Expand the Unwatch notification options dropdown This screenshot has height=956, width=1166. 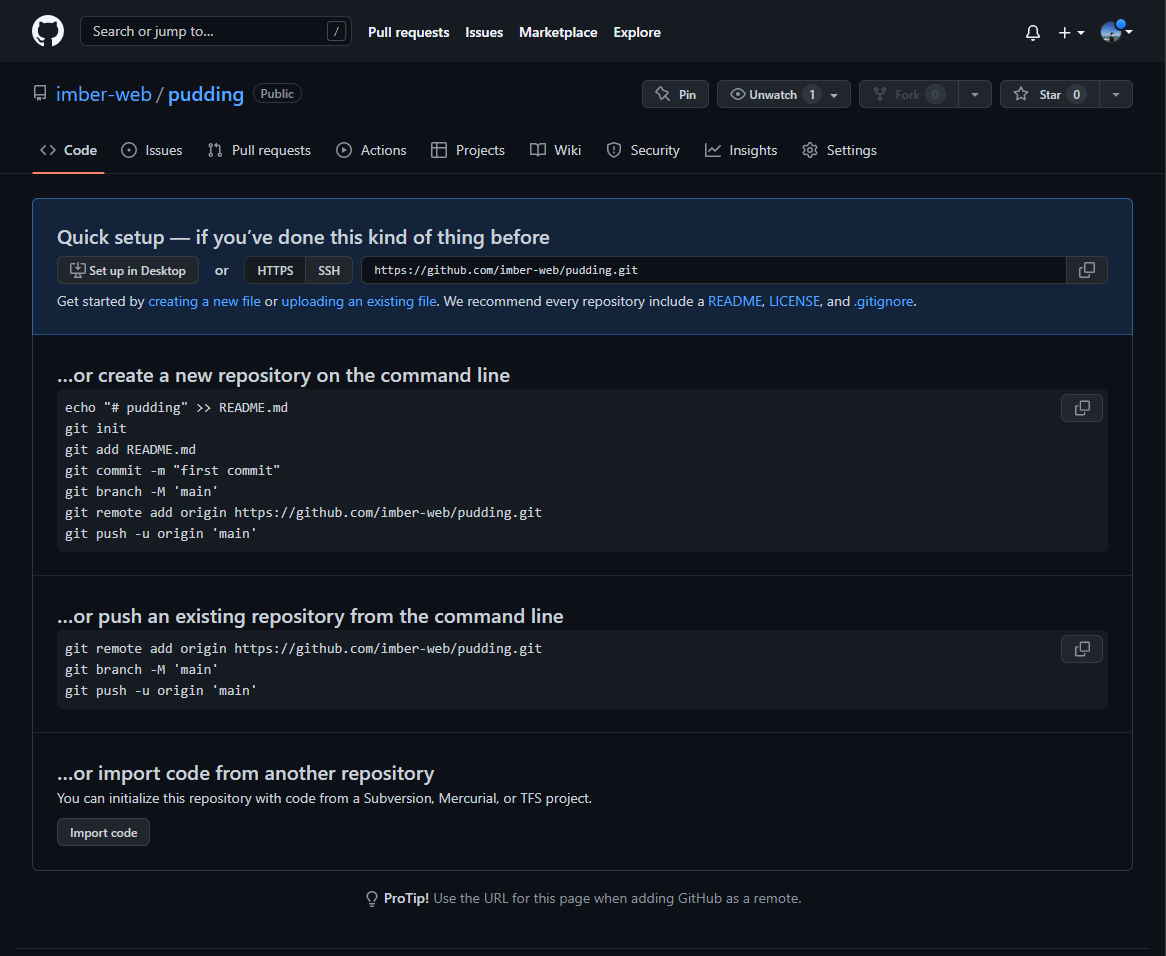coord(834,94)
